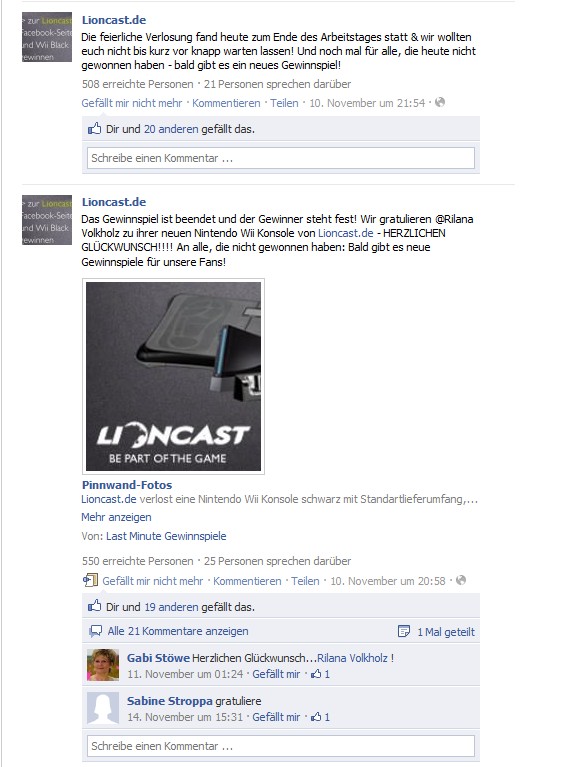Viewport: 561px width, 767px height.
Task: Click the globe icon beside 20:58 timestamp
Action: [461, 580]
